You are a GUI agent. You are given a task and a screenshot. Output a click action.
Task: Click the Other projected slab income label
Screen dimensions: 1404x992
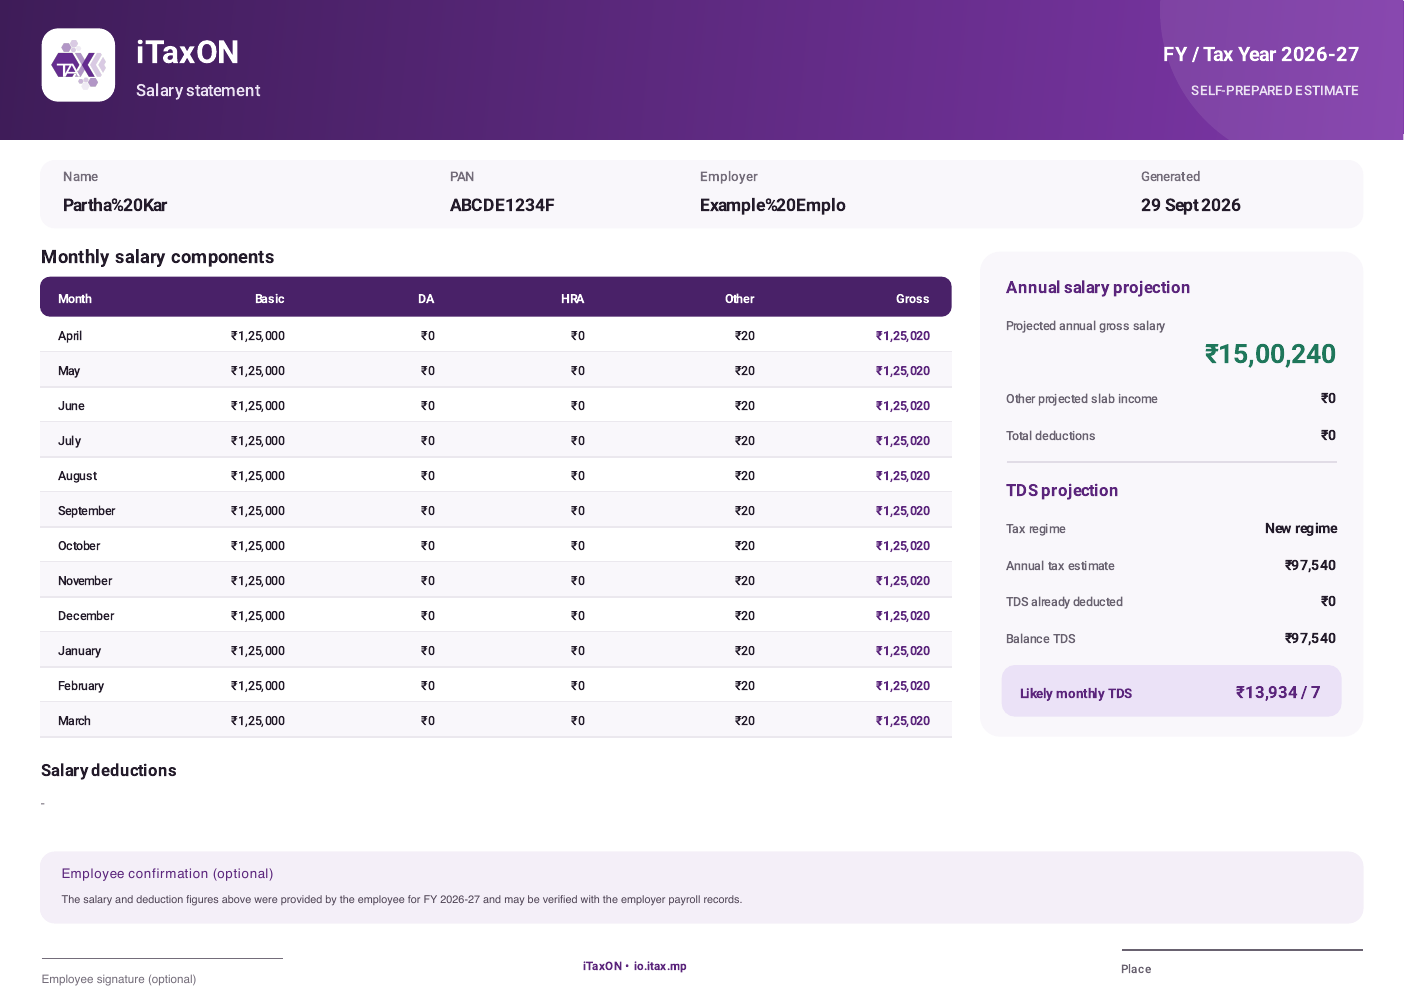1082,399
